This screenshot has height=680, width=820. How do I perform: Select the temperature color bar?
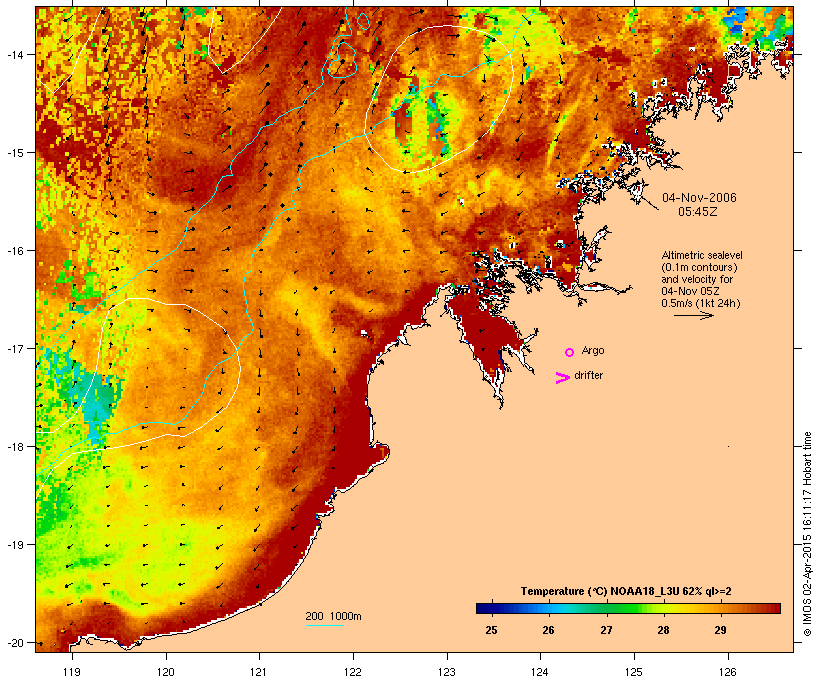(628, 608)
